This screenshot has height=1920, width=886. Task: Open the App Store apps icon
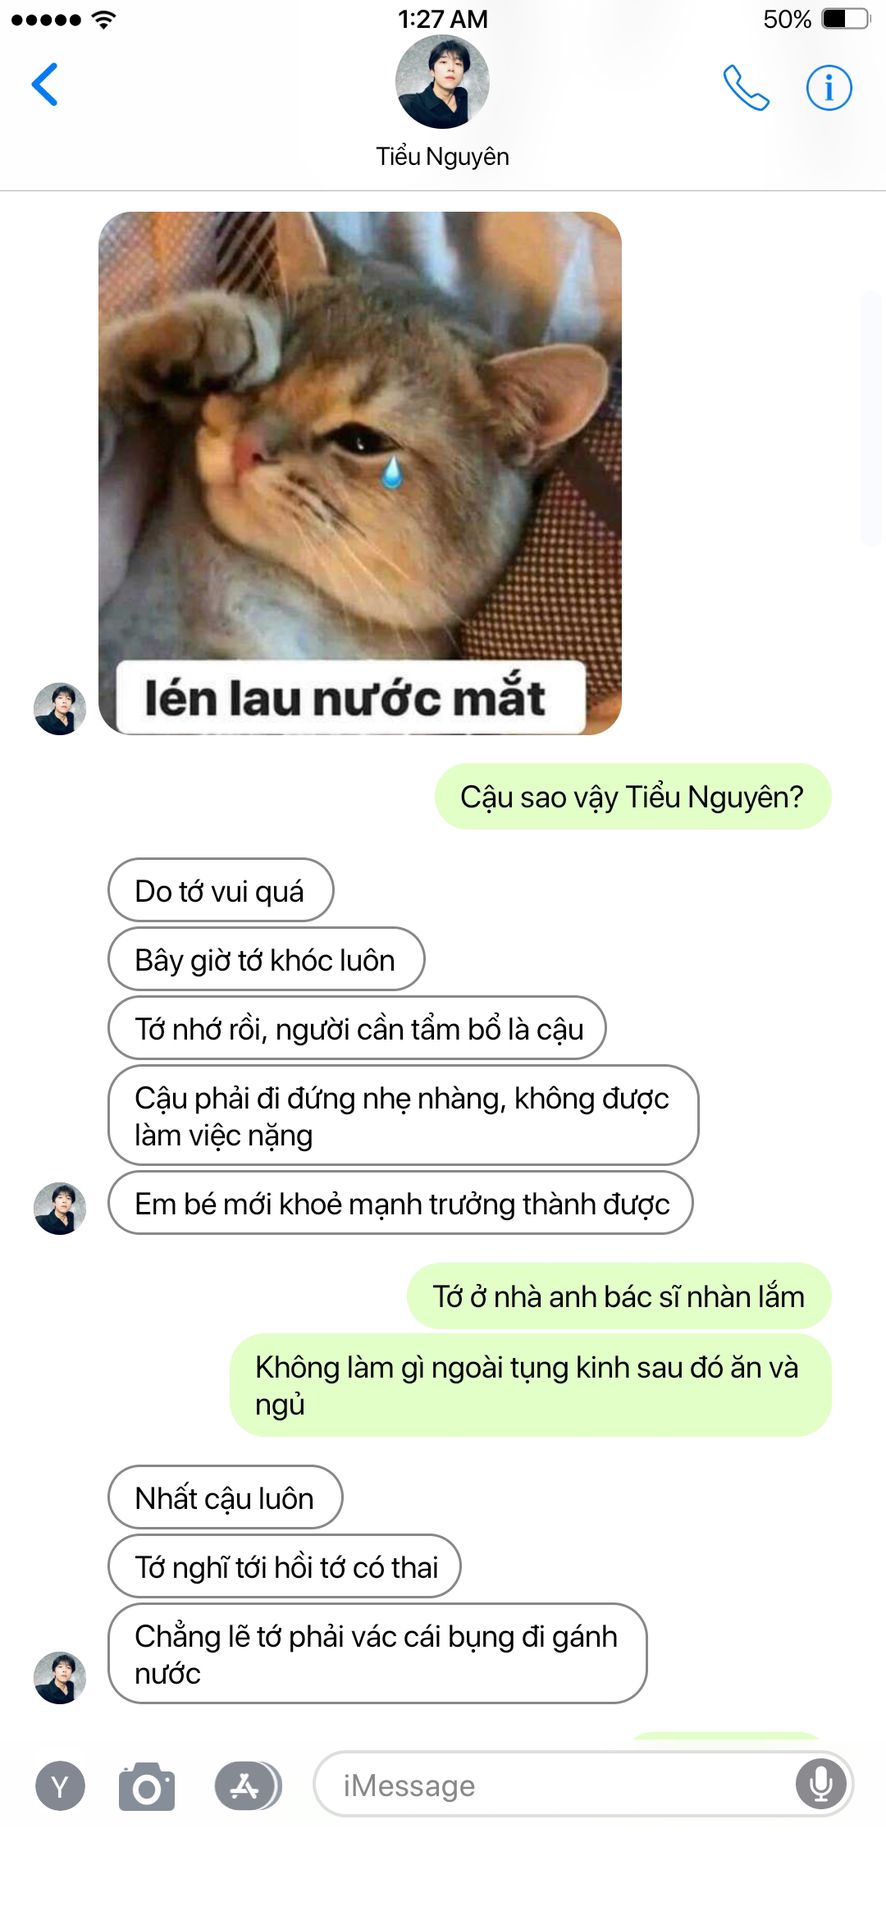point(246,1786)
